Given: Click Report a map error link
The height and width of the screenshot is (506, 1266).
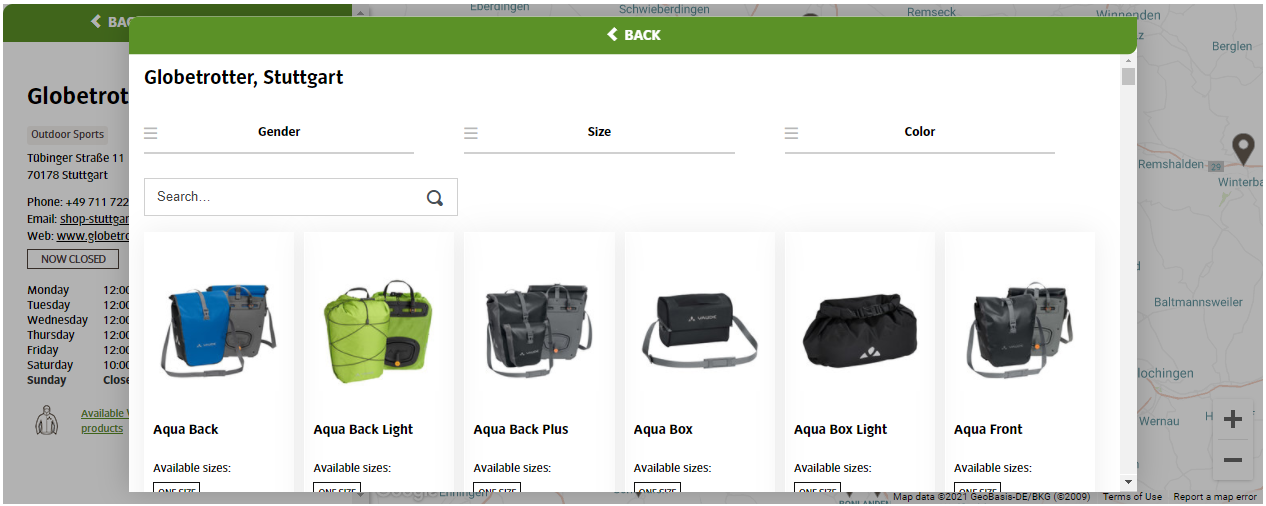Looking at the screenshot, I should tap(1215, 497).
